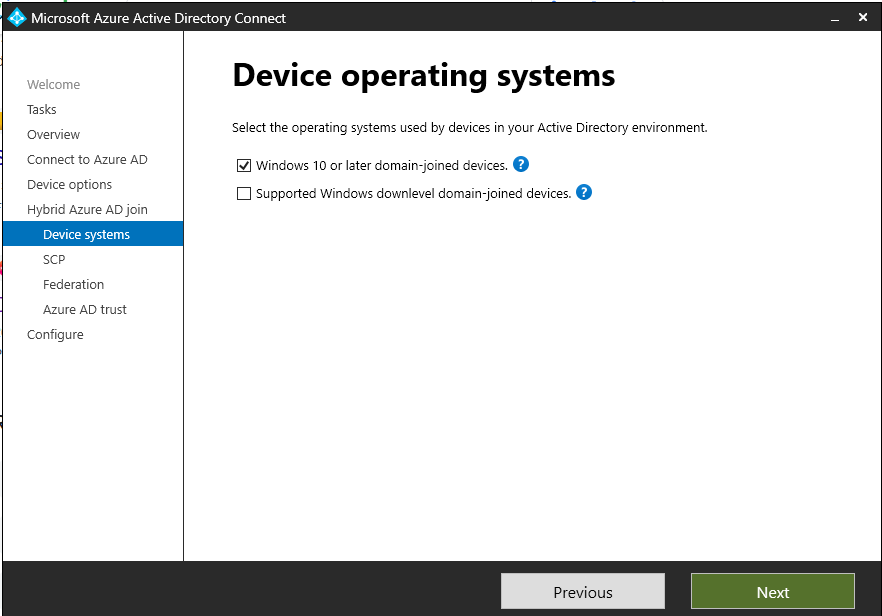
Task: Select the Welcome step in sidebar
Action: (54, 85)
